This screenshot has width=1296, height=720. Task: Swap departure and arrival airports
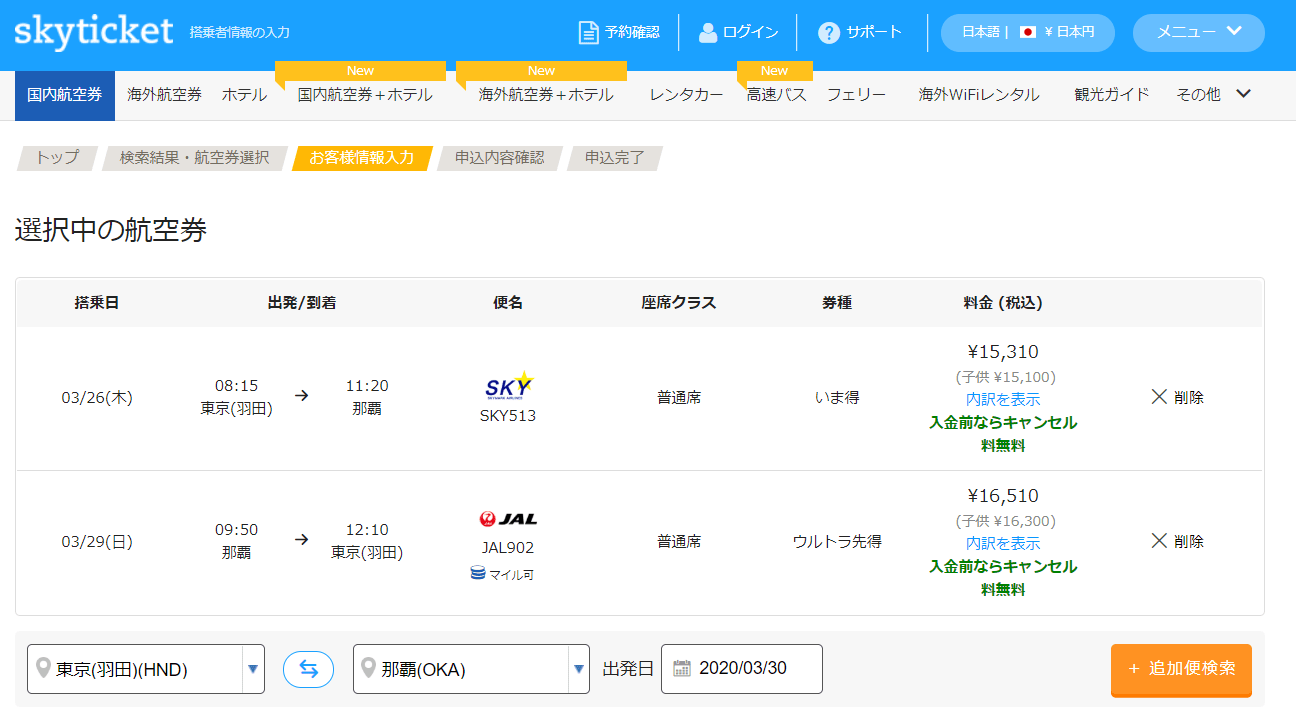tap(309, 669)
